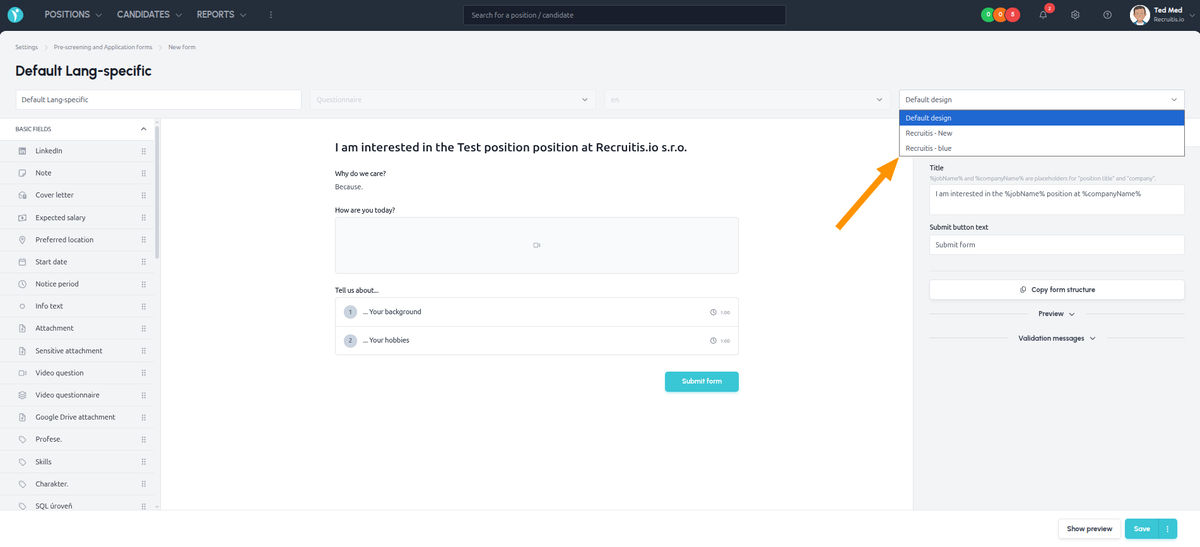The width and height of the screenshot is (1200, 547).
Task: Grab the Cover letter row drag handle
Action: click(144, 195)
